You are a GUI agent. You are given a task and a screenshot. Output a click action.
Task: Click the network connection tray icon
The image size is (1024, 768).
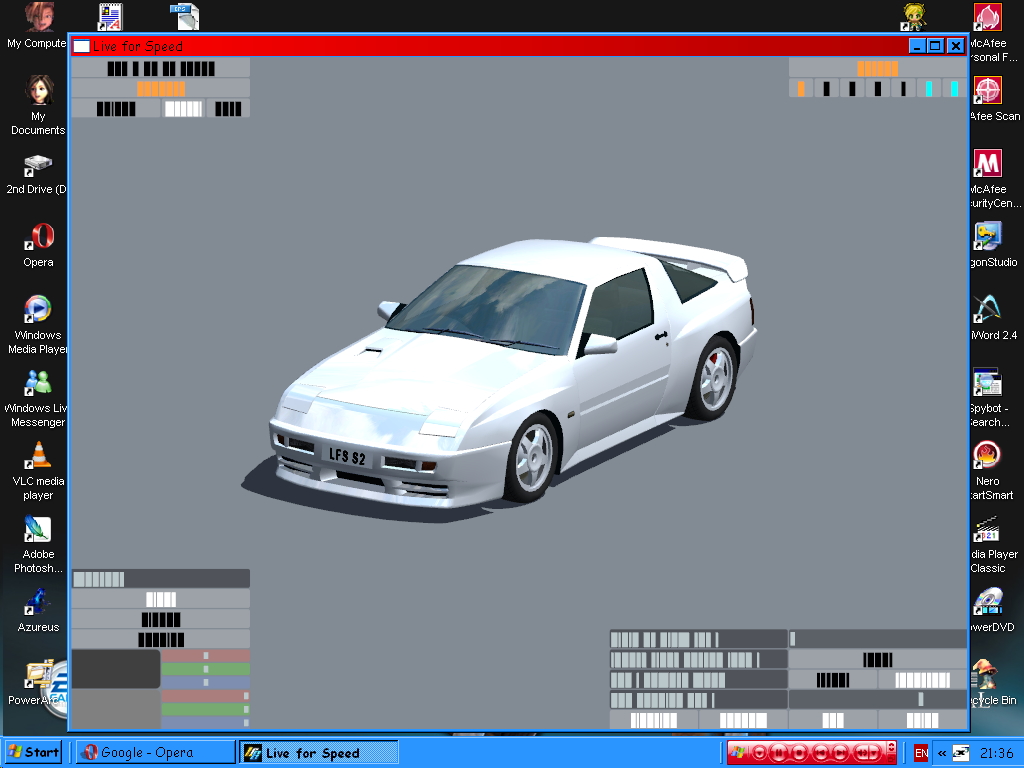(962, 753)
